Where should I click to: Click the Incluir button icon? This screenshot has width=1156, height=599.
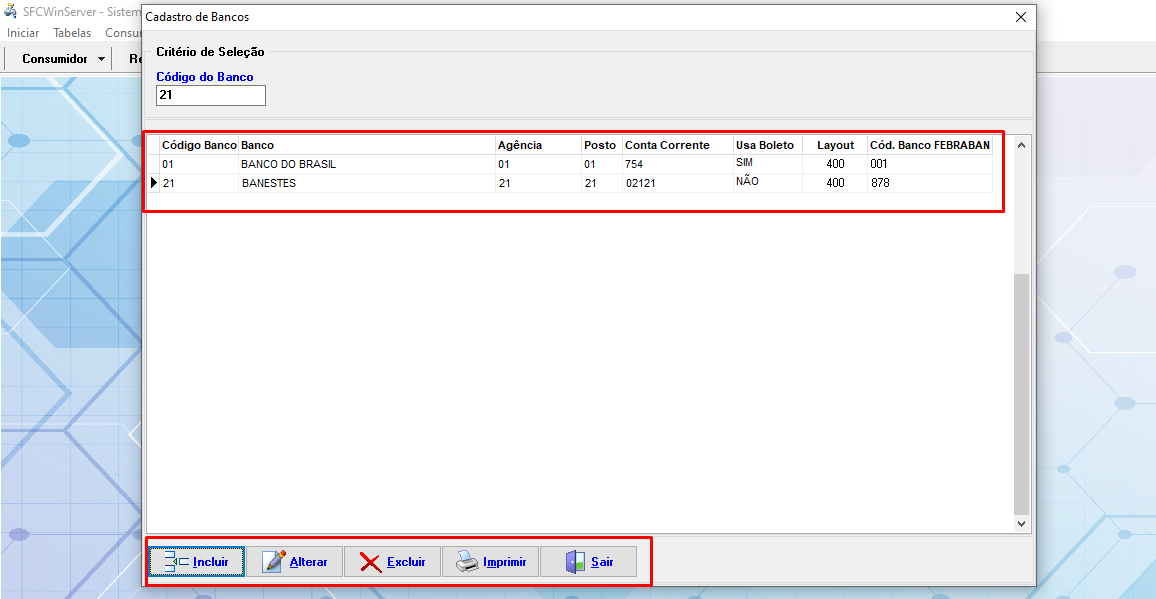click(176, 562)
